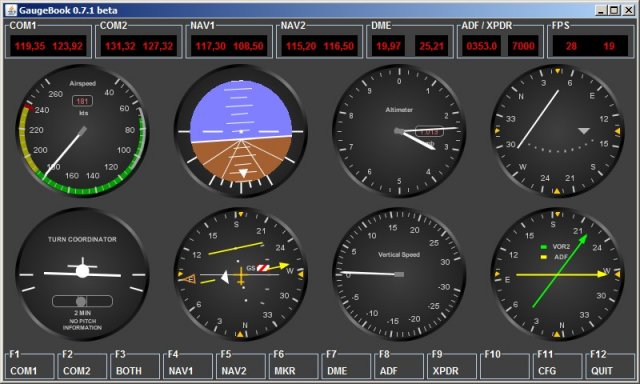
Task: Click the NO PITCH INFORMATION label
Action: point(82,324)
